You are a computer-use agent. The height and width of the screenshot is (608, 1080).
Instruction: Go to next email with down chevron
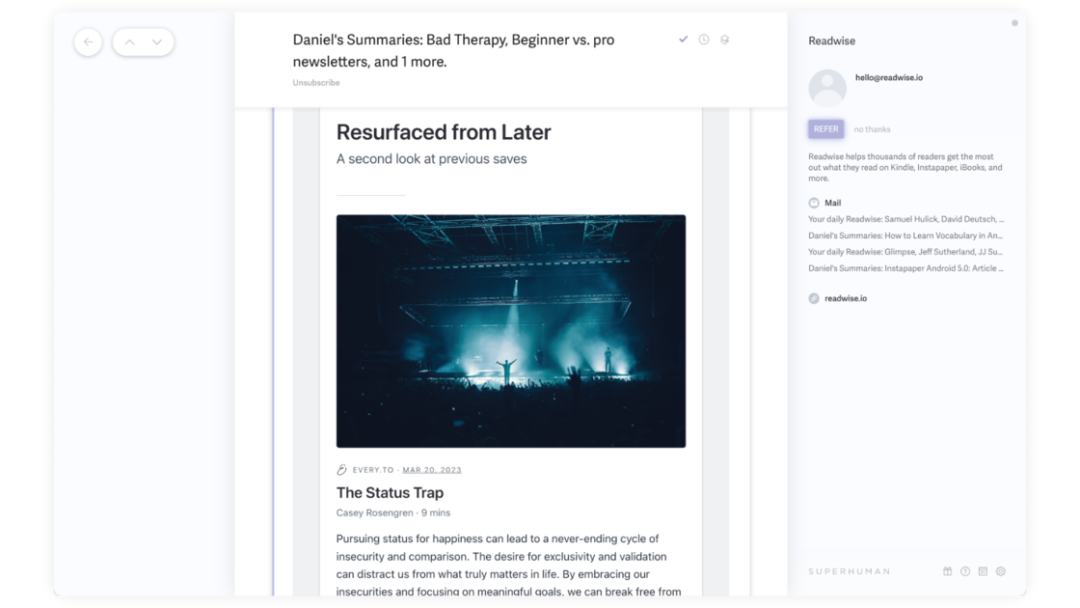coord(157,42)
